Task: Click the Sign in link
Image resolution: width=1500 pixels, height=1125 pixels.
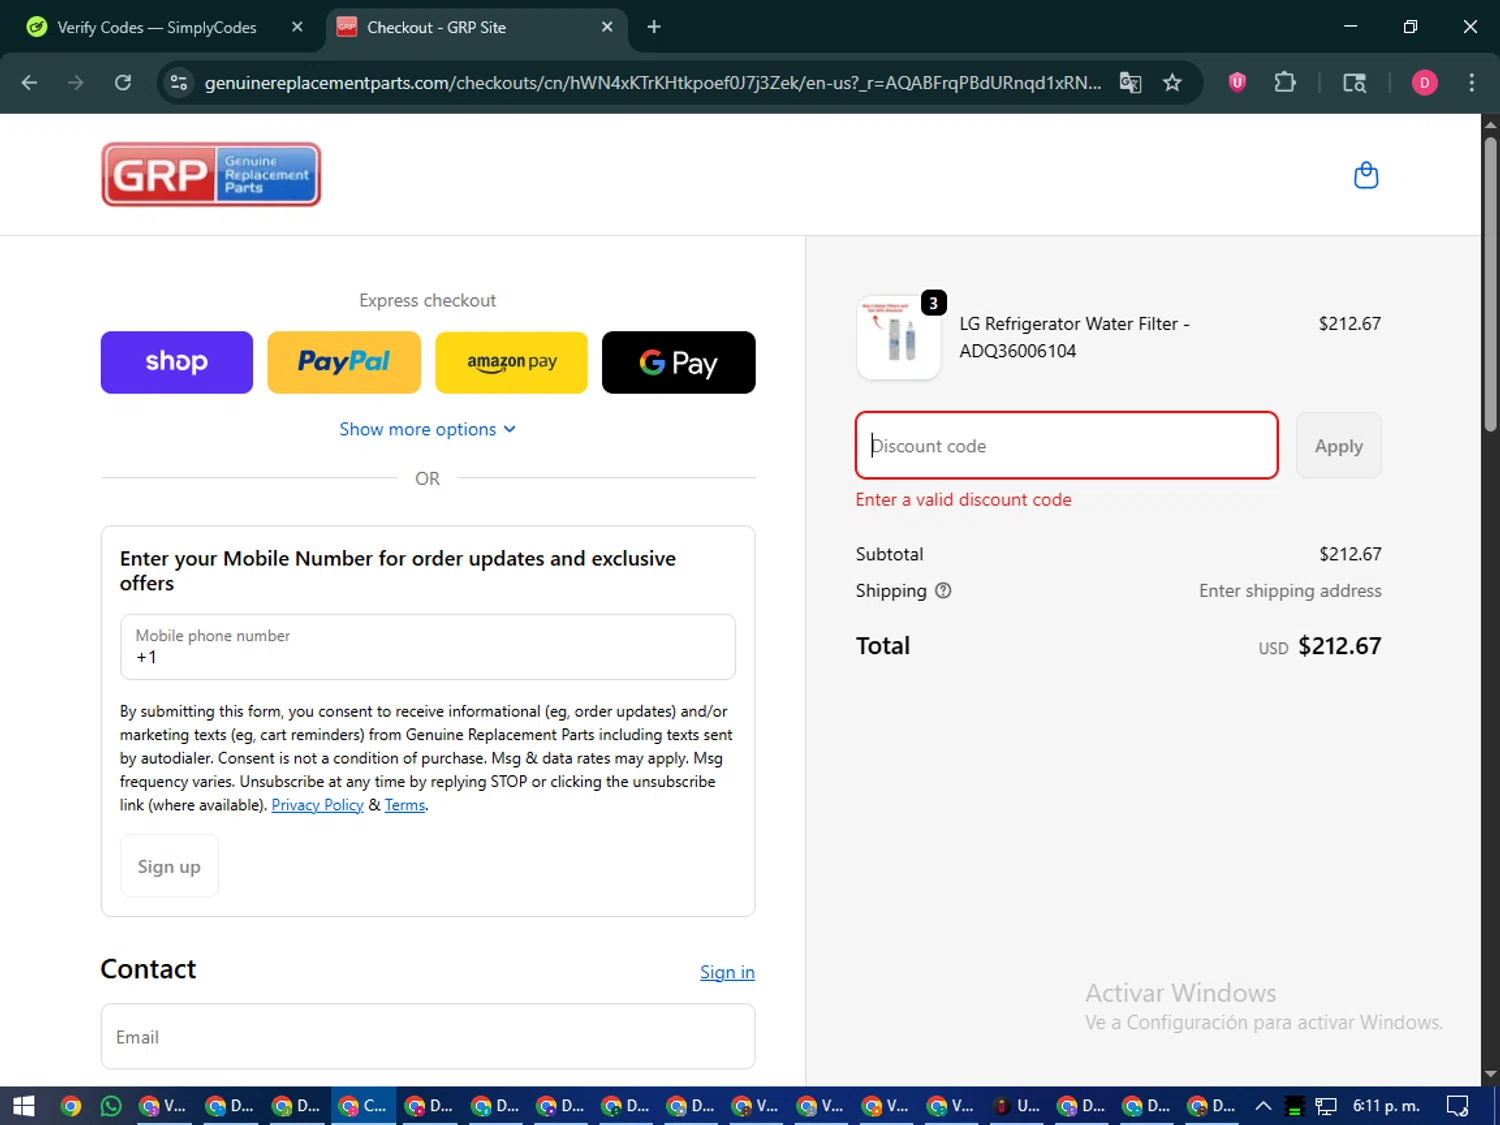Action: click(727, 972)
